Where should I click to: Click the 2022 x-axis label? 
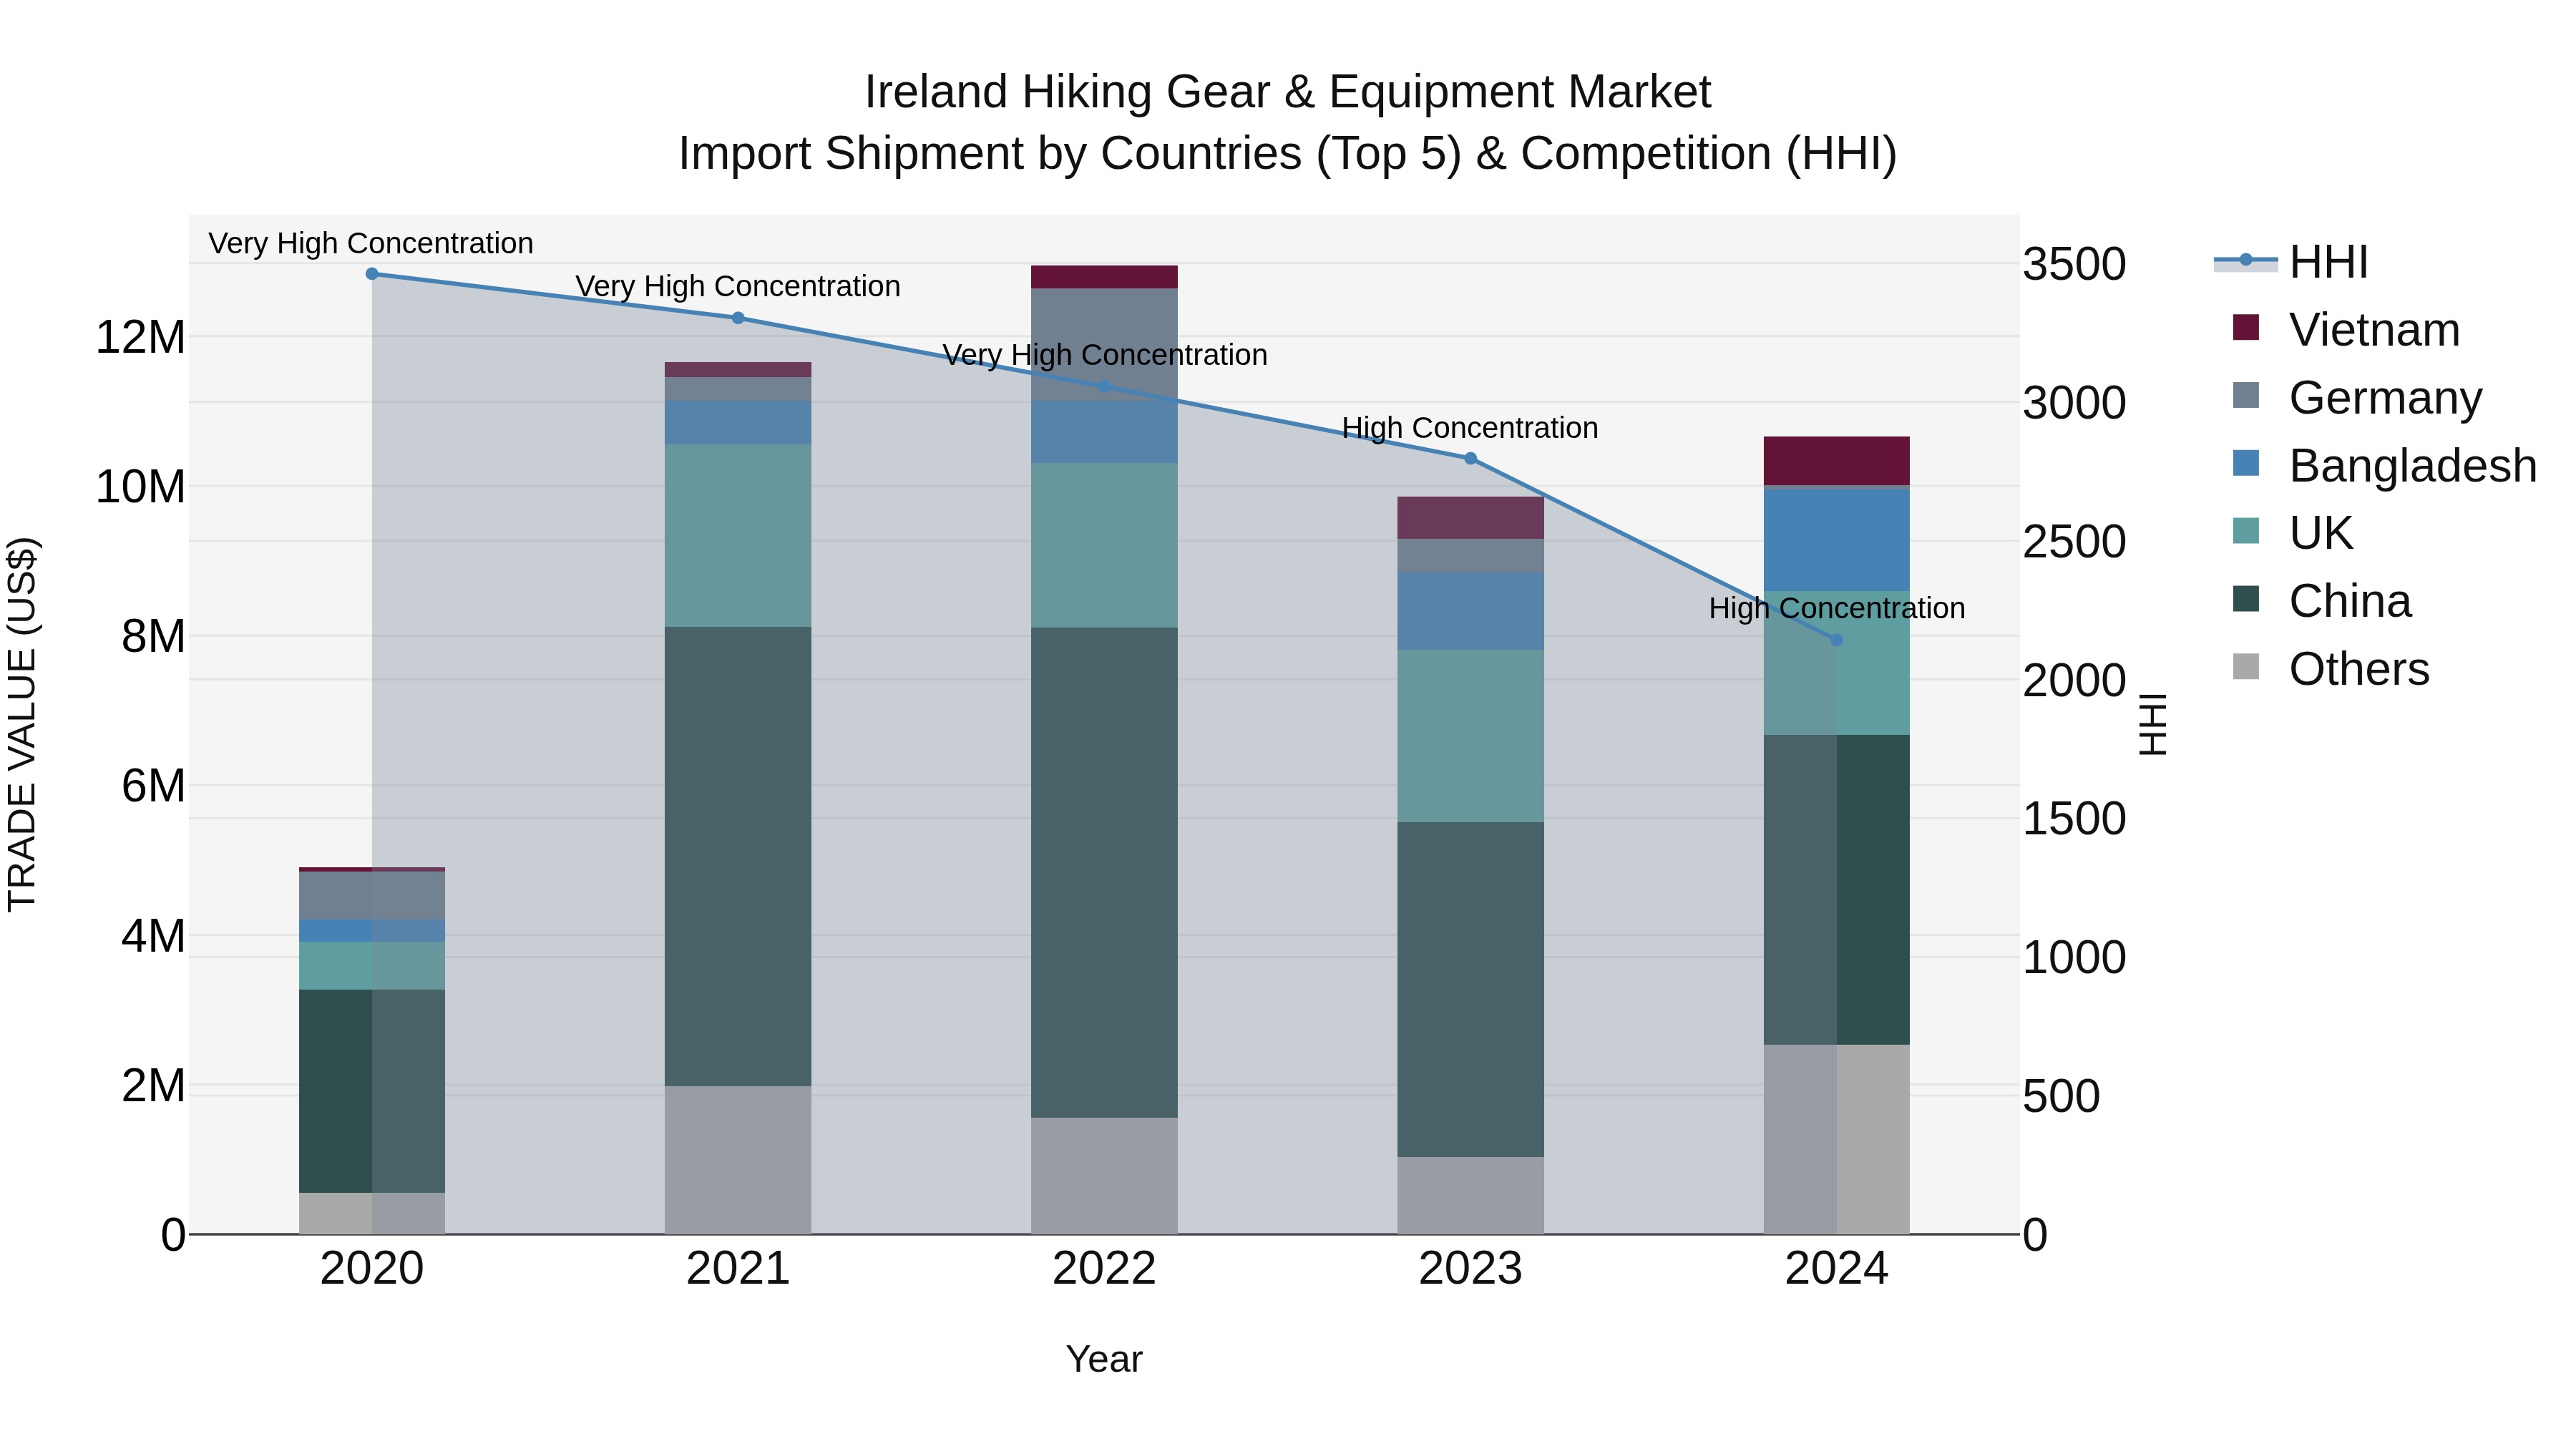coord(1104,1269)
